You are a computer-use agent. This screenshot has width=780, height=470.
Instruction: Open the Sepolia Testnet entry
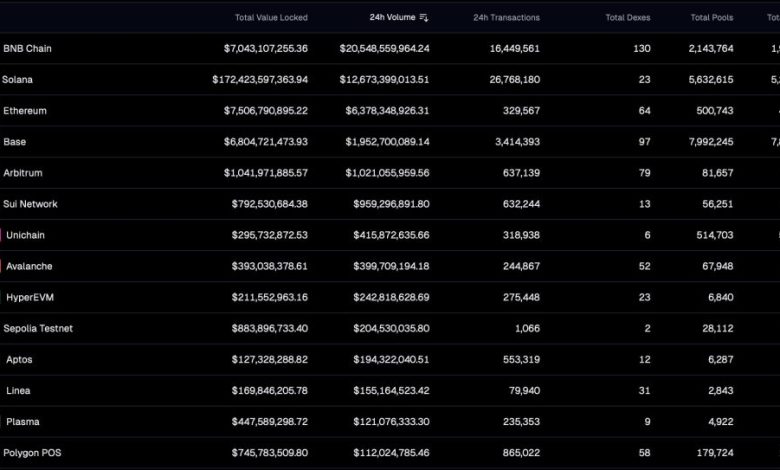[x=38, y=329]
